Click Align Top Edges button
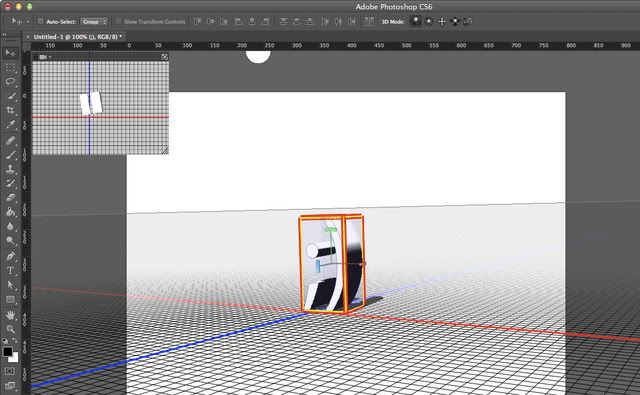 coord(198,21)
